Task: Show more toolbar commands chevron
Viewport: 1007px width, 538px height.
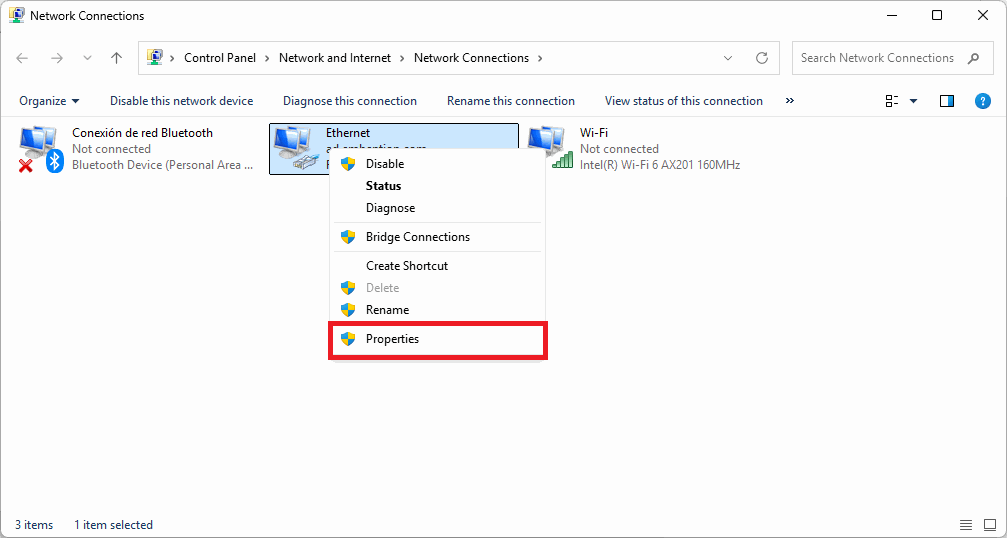Action: coord(790,101)
